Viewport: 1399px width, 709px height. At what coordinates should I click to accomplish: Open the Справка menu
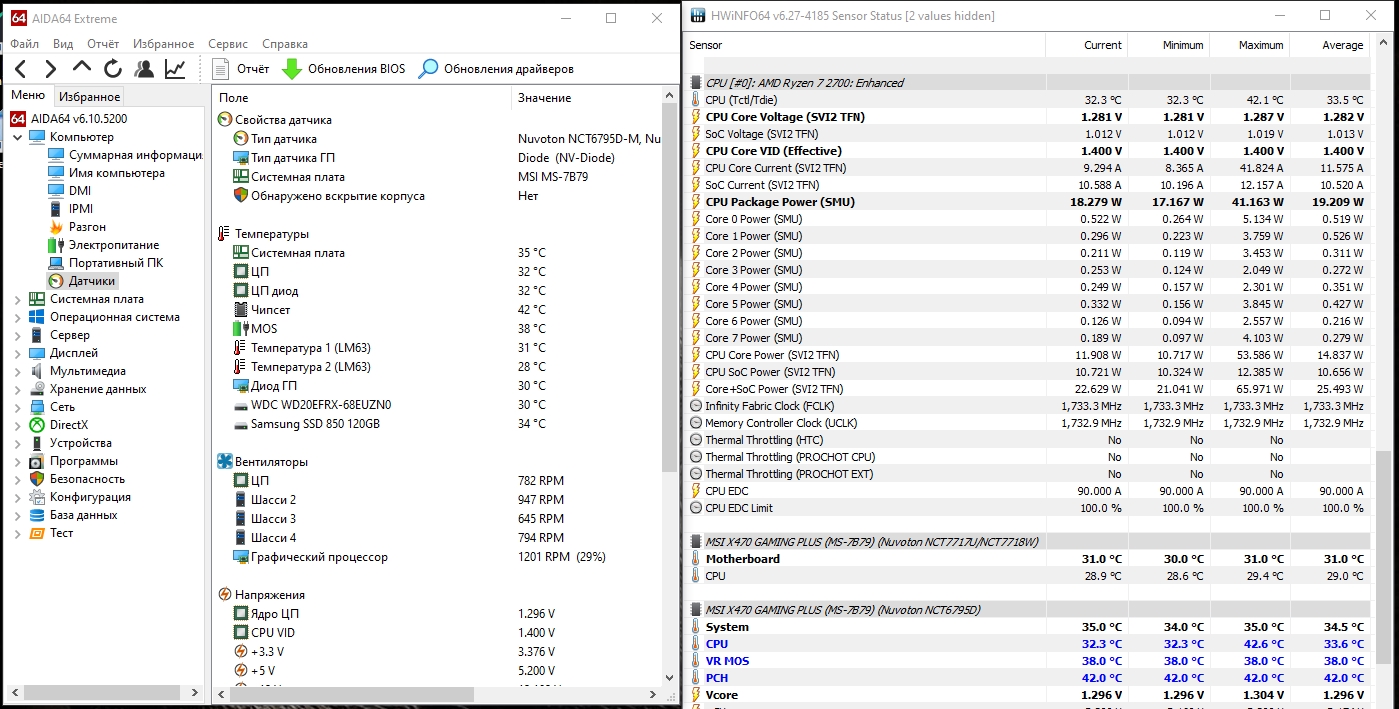tap(285, 44)
